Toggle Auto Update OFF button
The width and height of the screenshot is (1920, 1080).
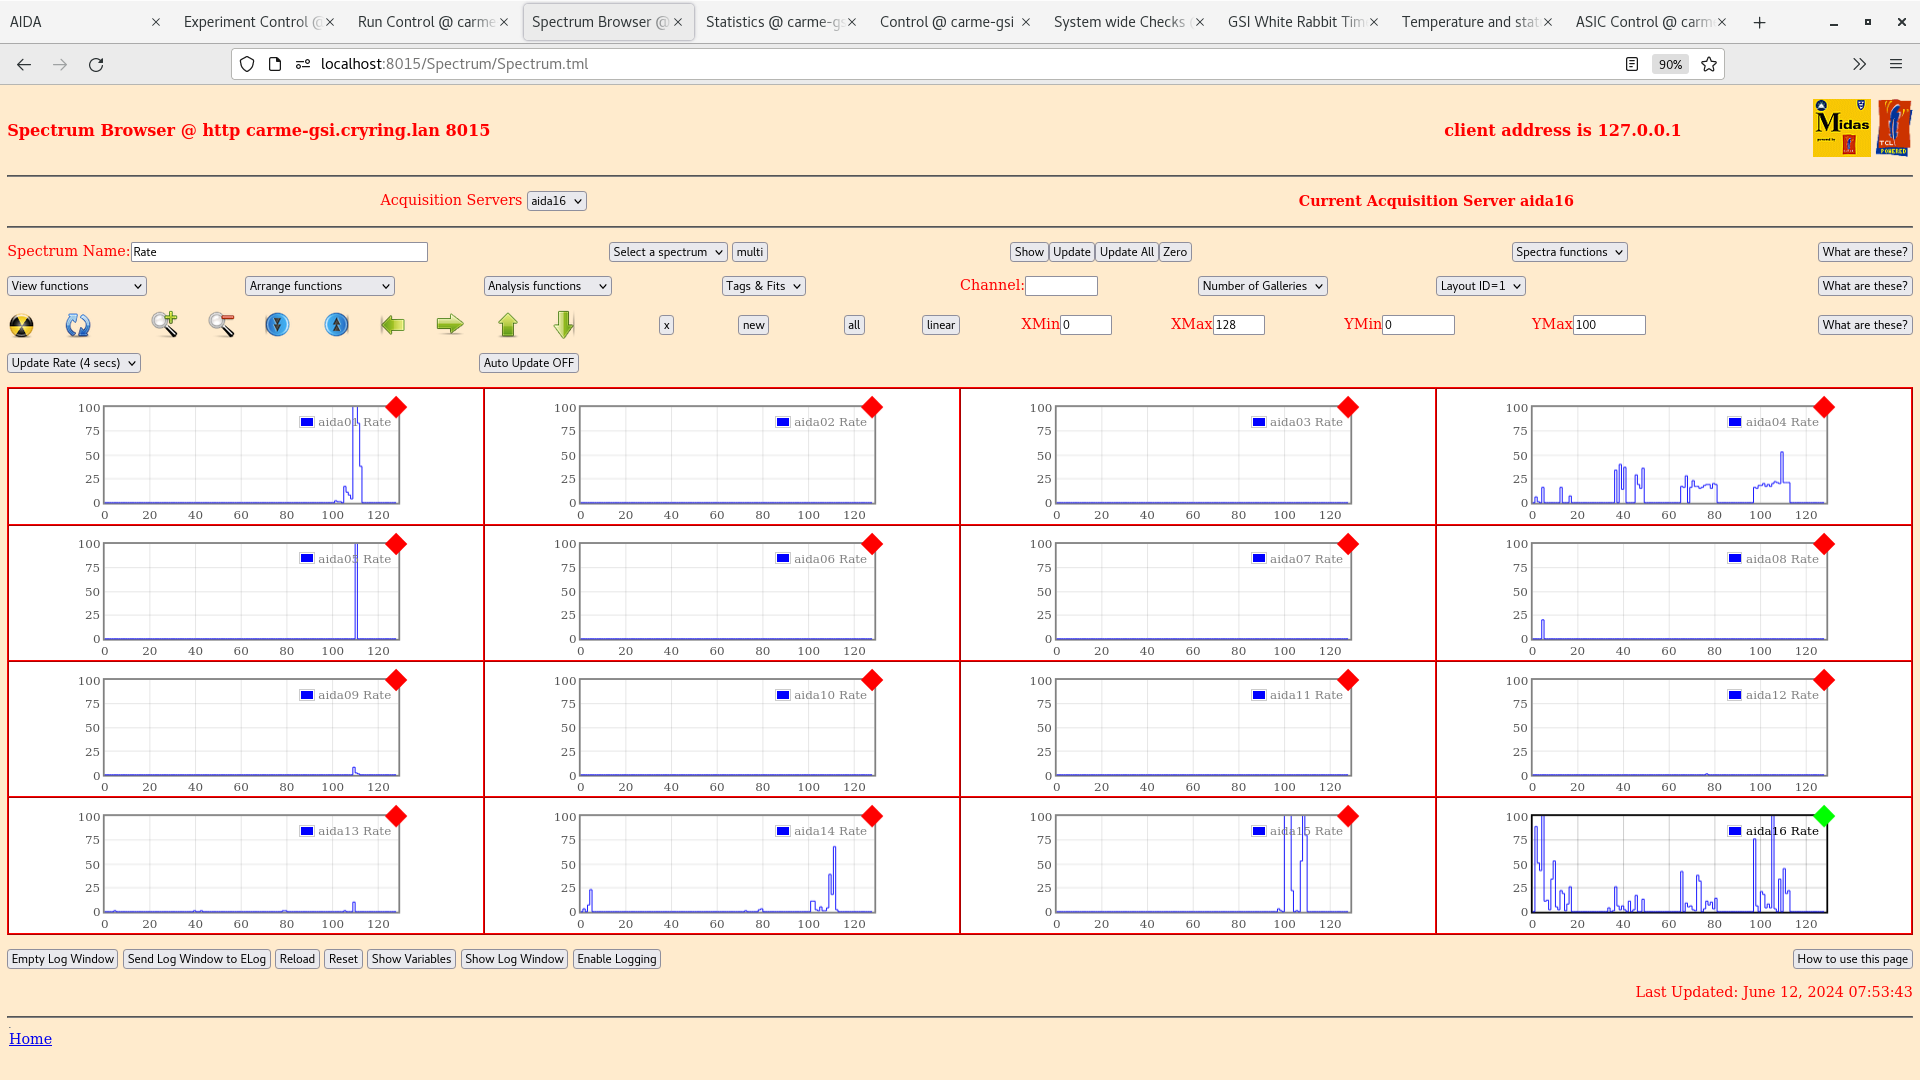(x=527, y=361)
